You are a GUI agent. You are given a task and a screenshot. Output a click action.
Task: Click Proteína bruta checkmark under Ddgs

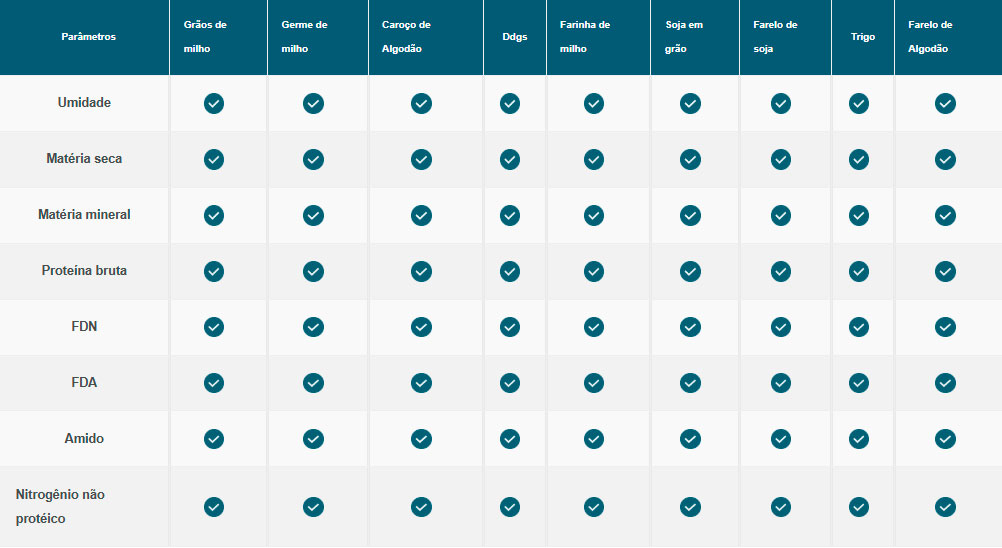pyautogui.click(x=510, y=271)
